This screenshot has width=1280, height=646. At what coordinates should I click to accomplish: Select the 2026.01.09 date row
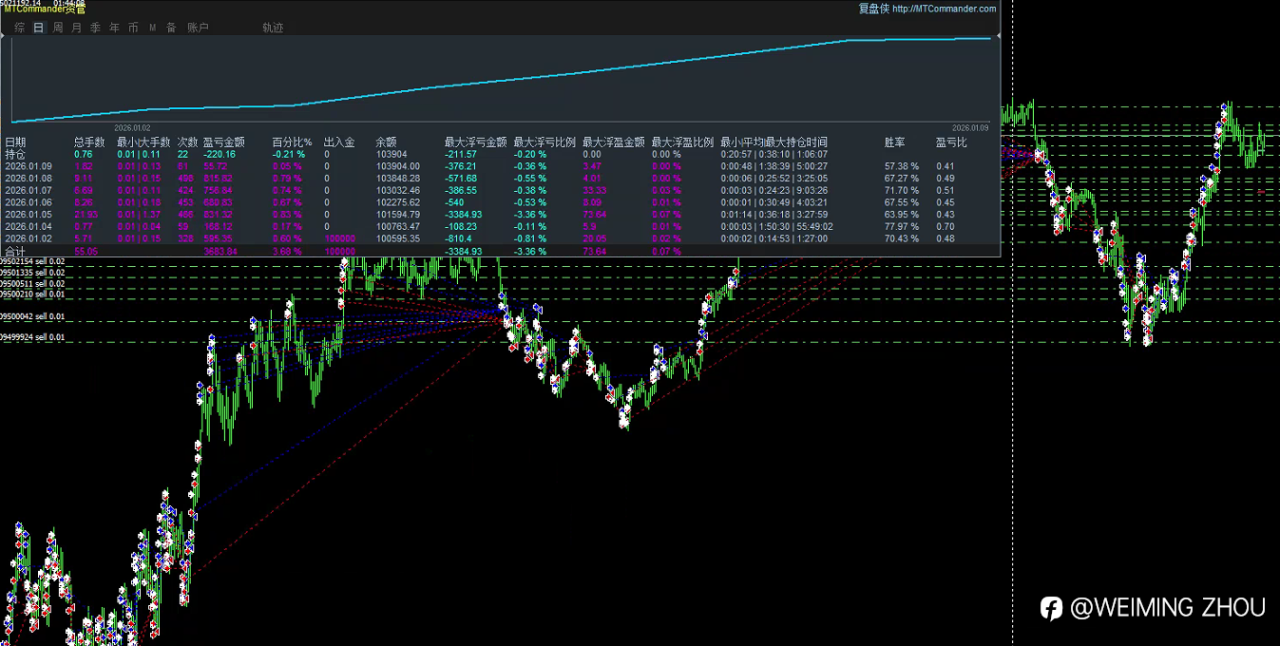[x=28, y=167]
